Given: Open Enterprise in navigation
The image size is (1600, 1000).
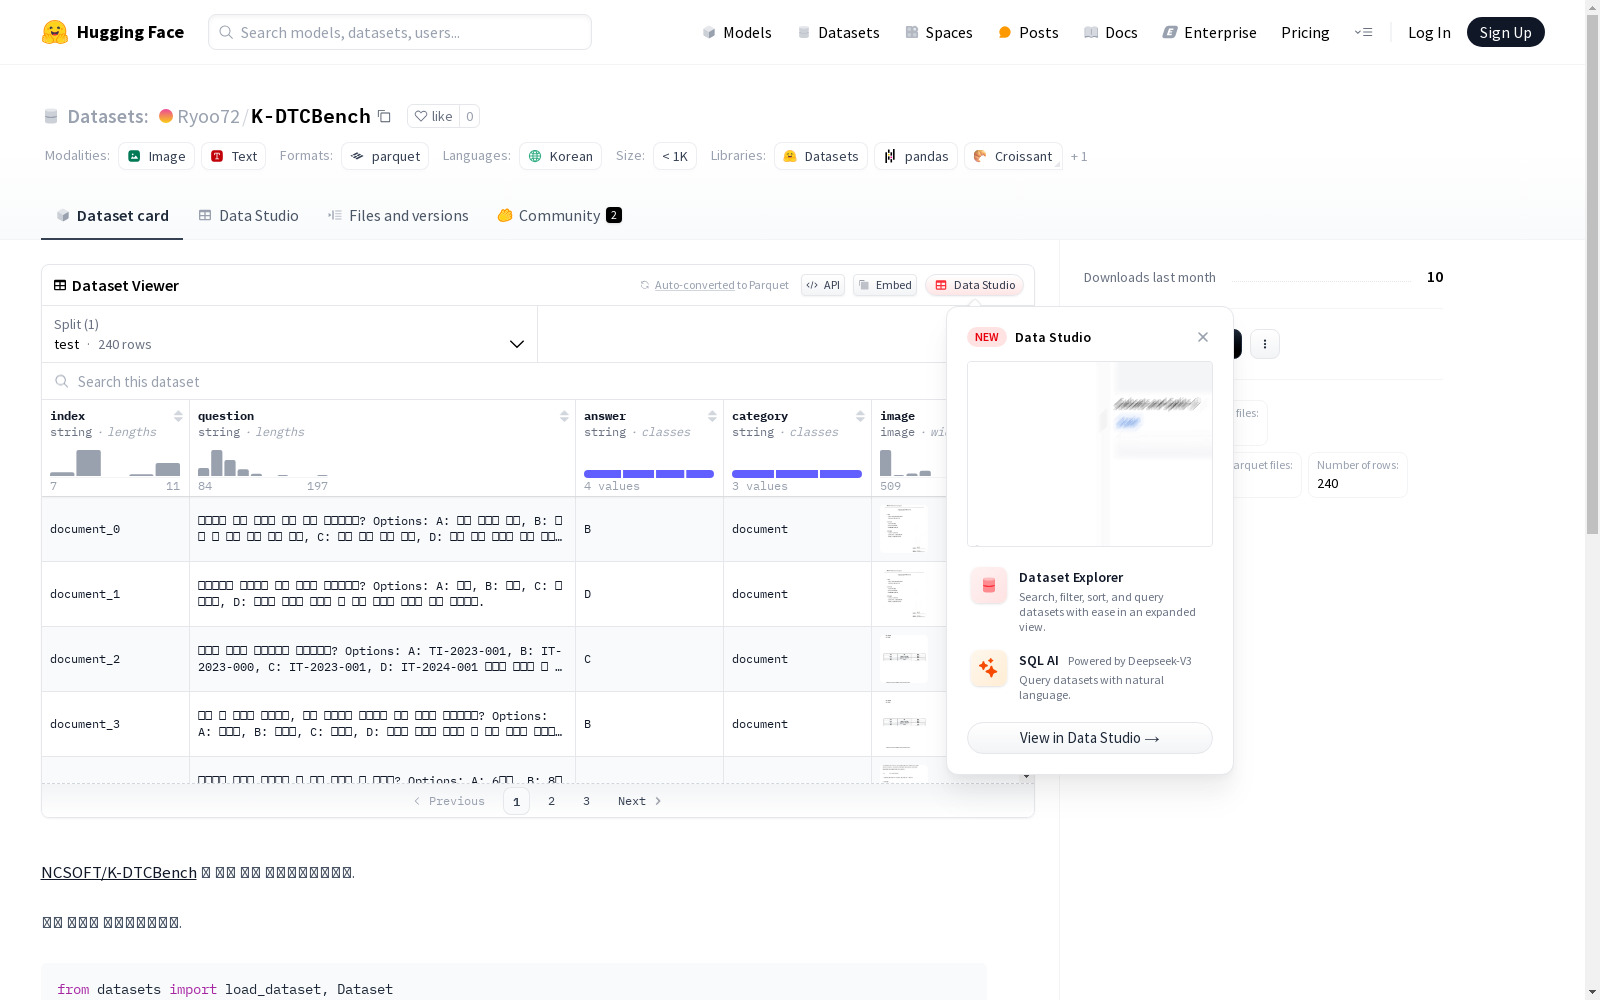Looking at the screenshot, I should 1209,32.
